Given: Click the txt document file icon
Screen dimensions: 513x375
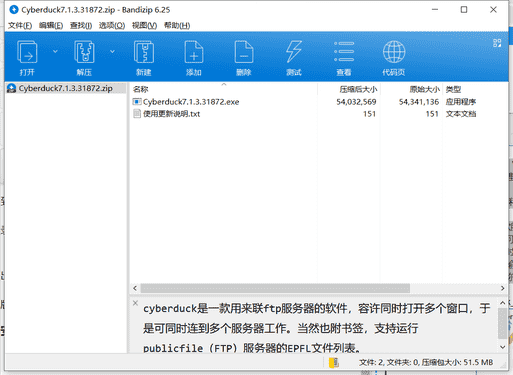Looking at the screenshot, I should click(137, 114).
